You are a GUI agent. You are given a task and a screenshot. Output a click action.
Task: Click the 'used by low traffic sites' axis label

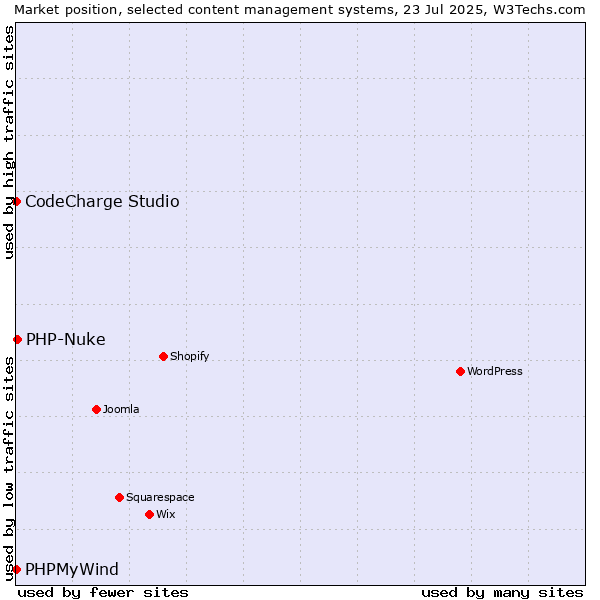(x=8, y=469)
